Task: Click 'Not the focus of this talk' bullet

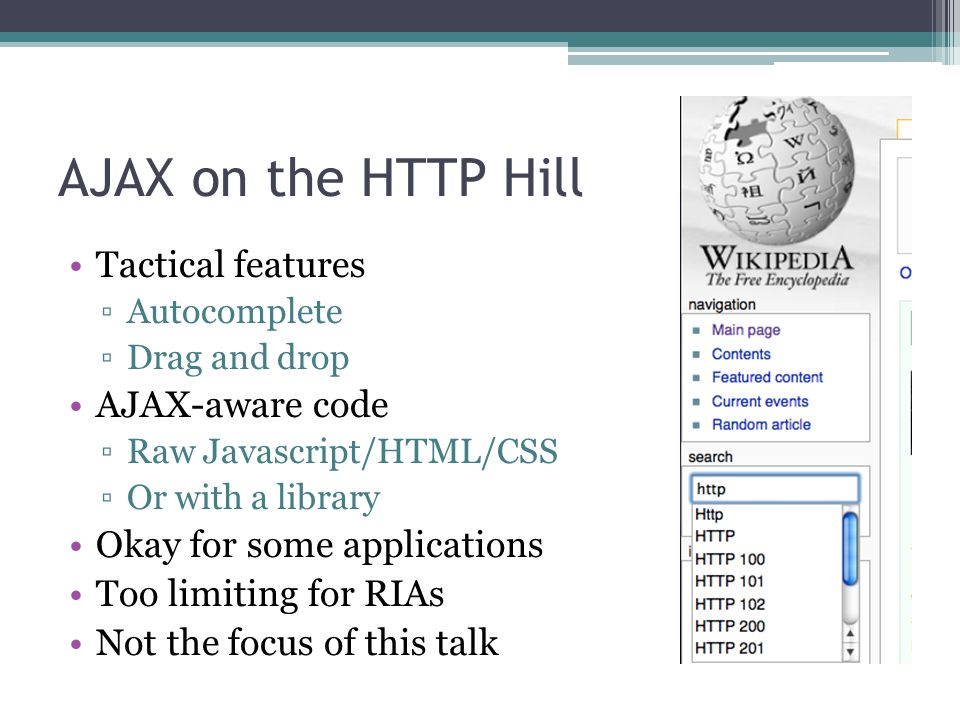Action: 297,642
